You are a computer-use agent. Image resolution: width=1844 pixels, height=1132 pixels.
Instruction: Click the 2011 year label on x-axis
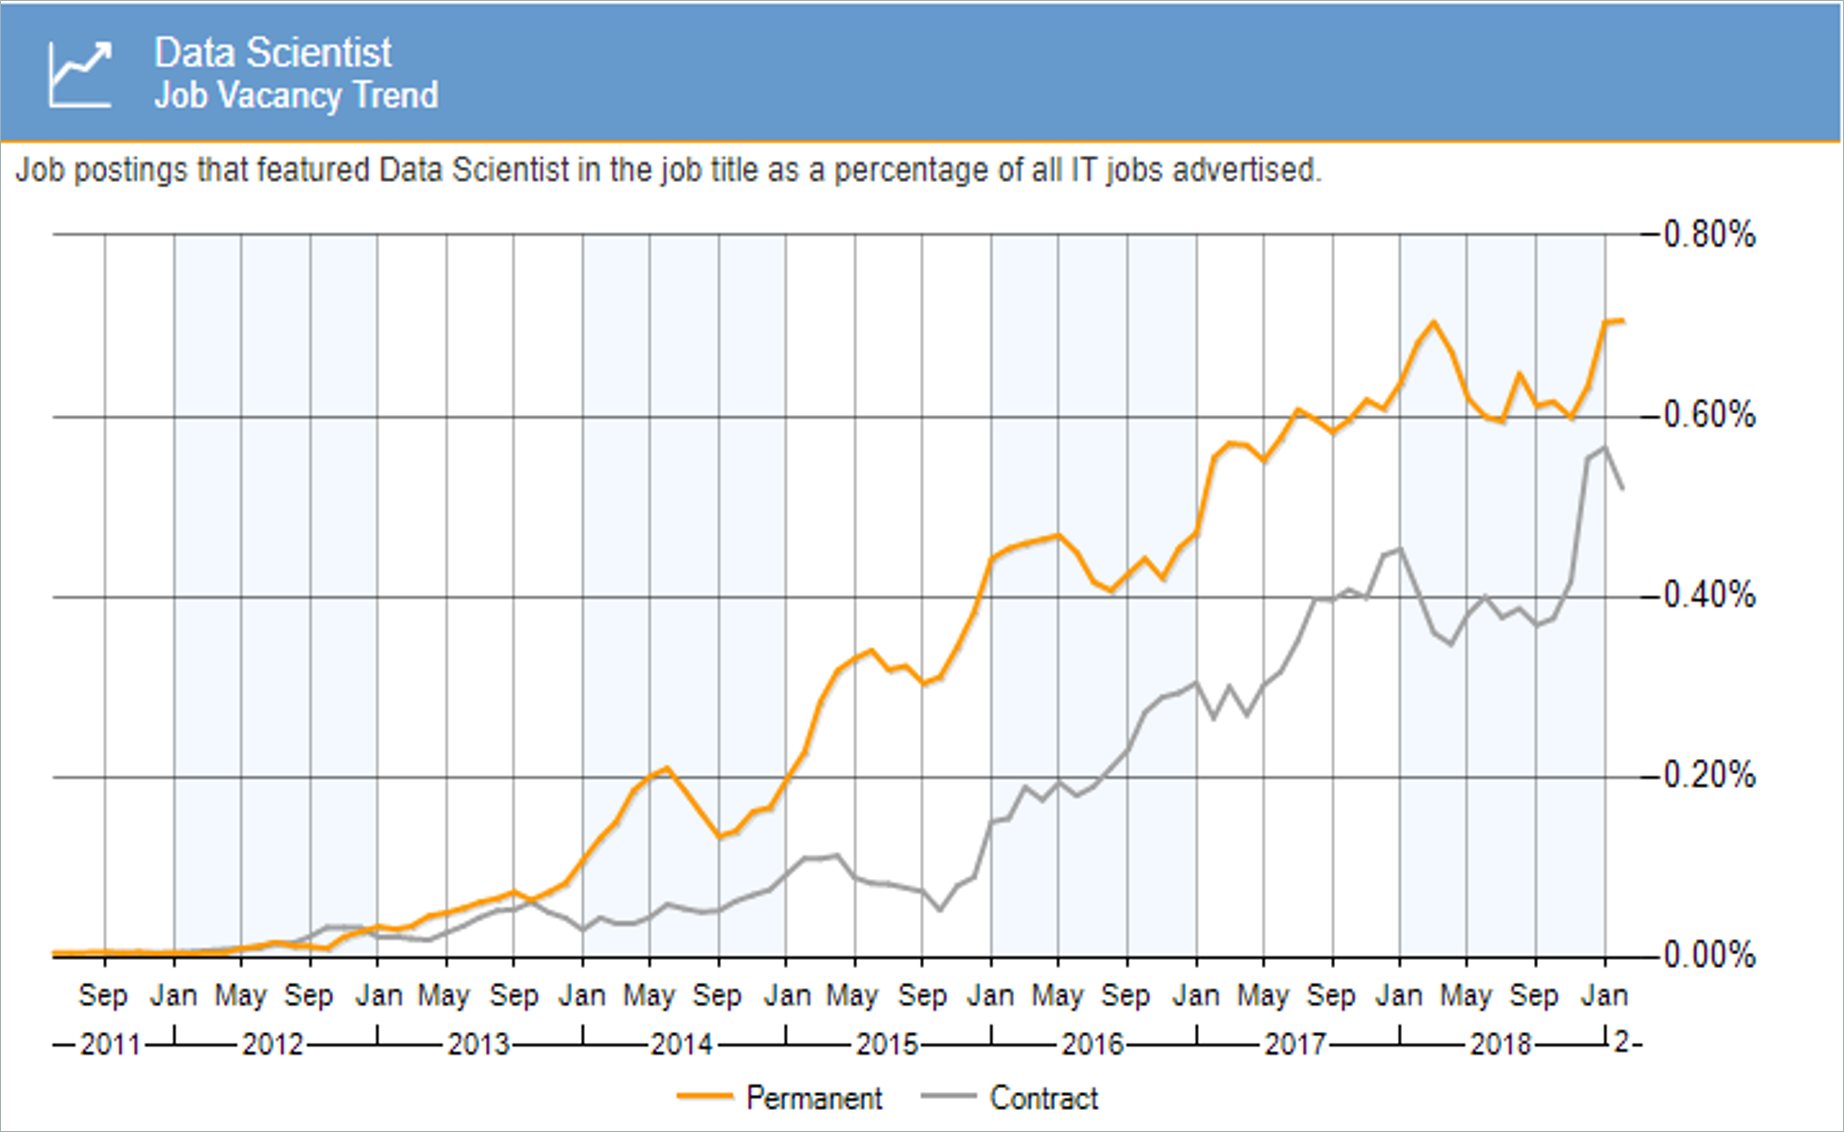(110, 1045)
